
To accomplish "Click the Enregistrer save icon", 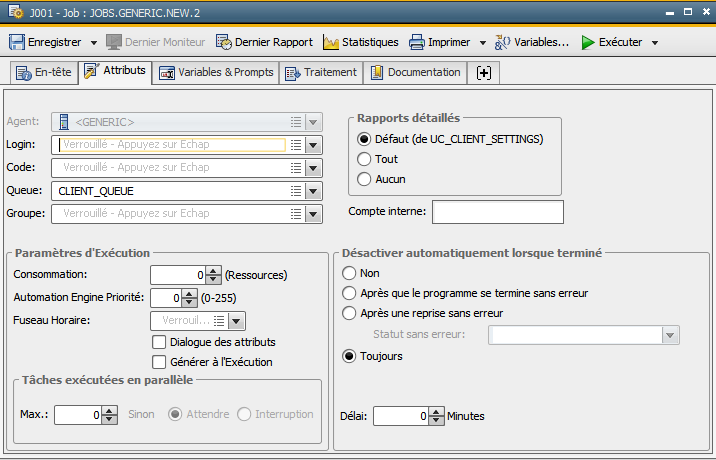I will click(x=17, y=42).
